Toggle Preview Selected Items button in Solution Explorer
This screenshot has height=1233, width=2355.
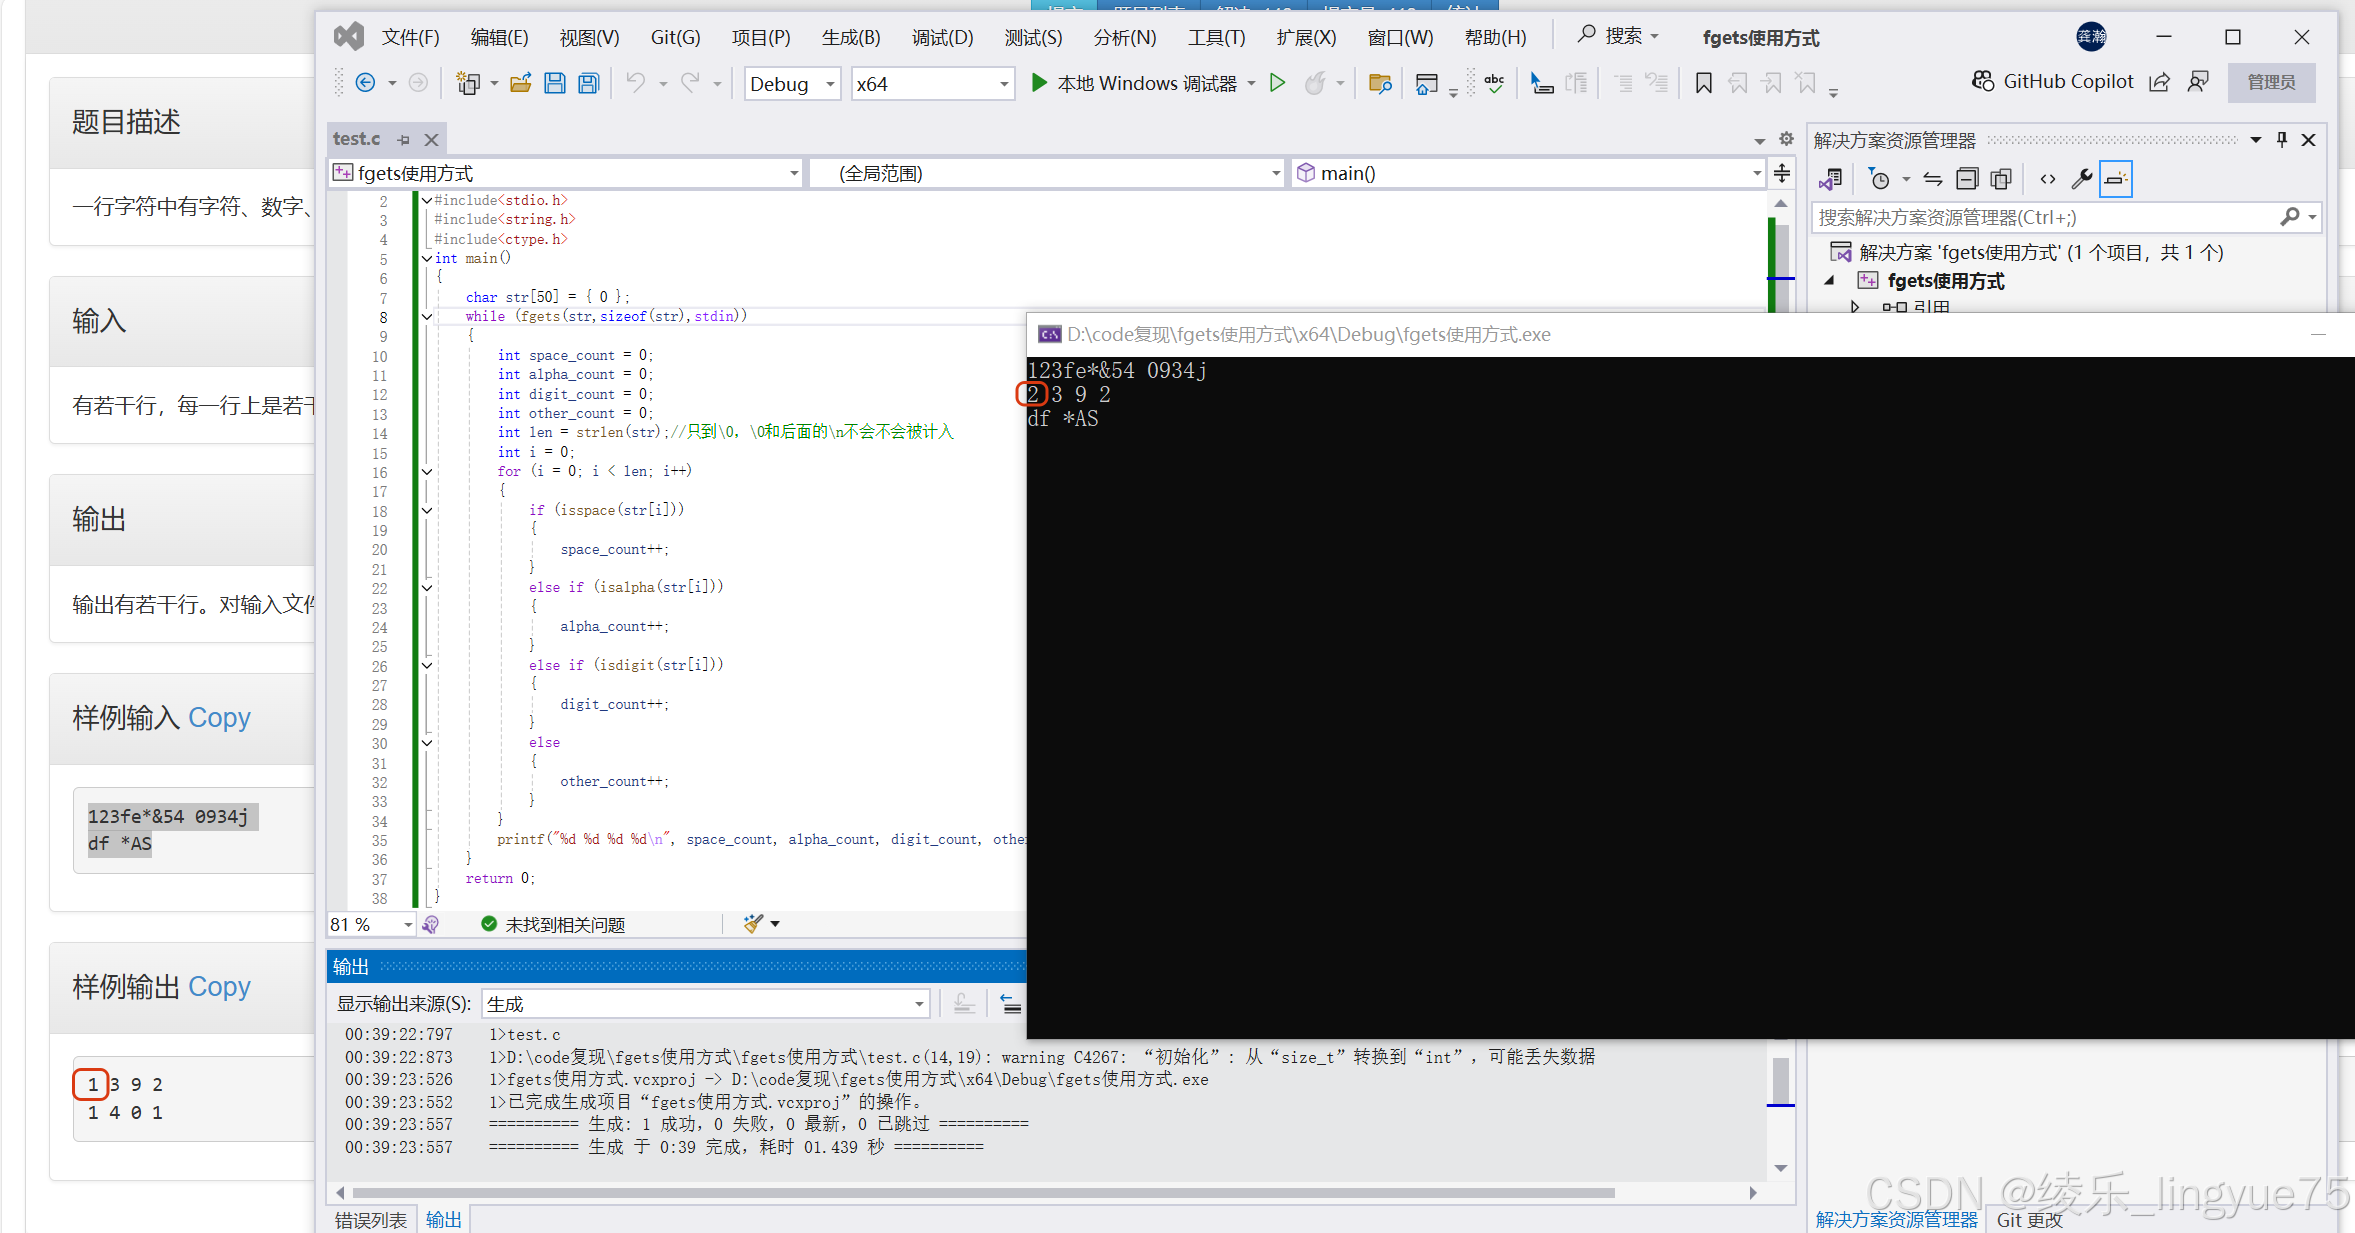click(x=2116, y=179)
